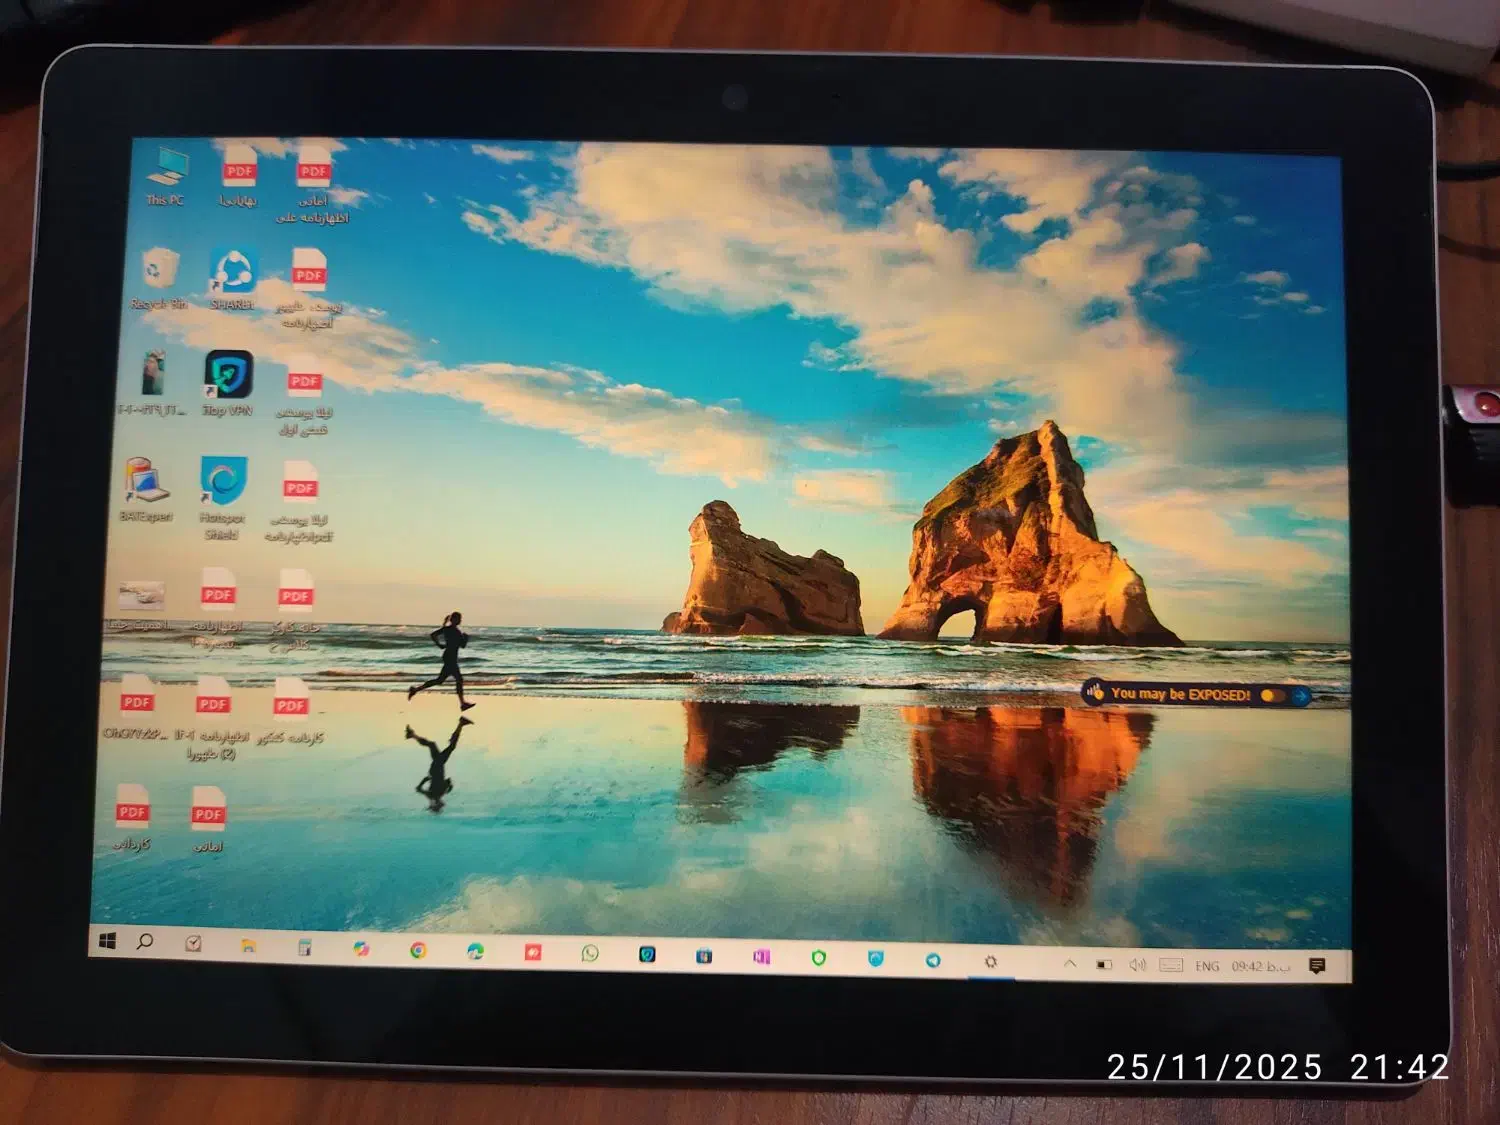
Task: Open File Explorer from the taskbar
Action: coord(248,946)
